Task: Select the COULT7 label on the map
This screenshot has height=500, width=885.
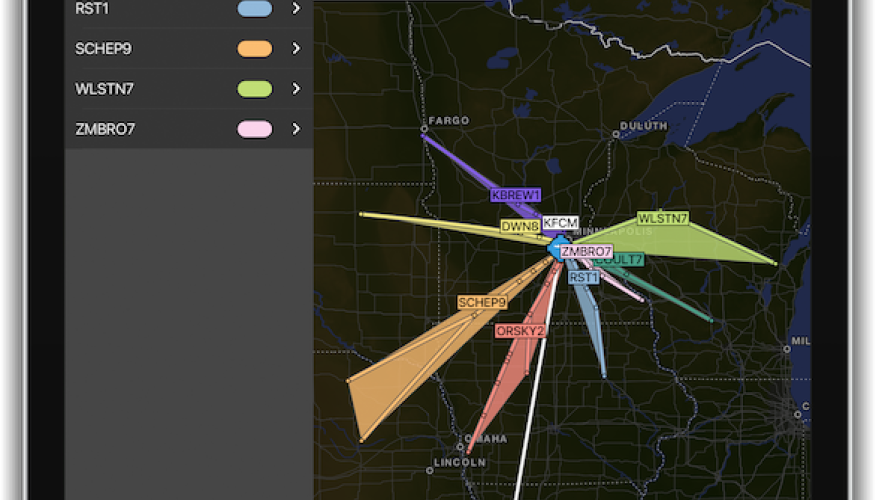Action: tap(619, 260)
